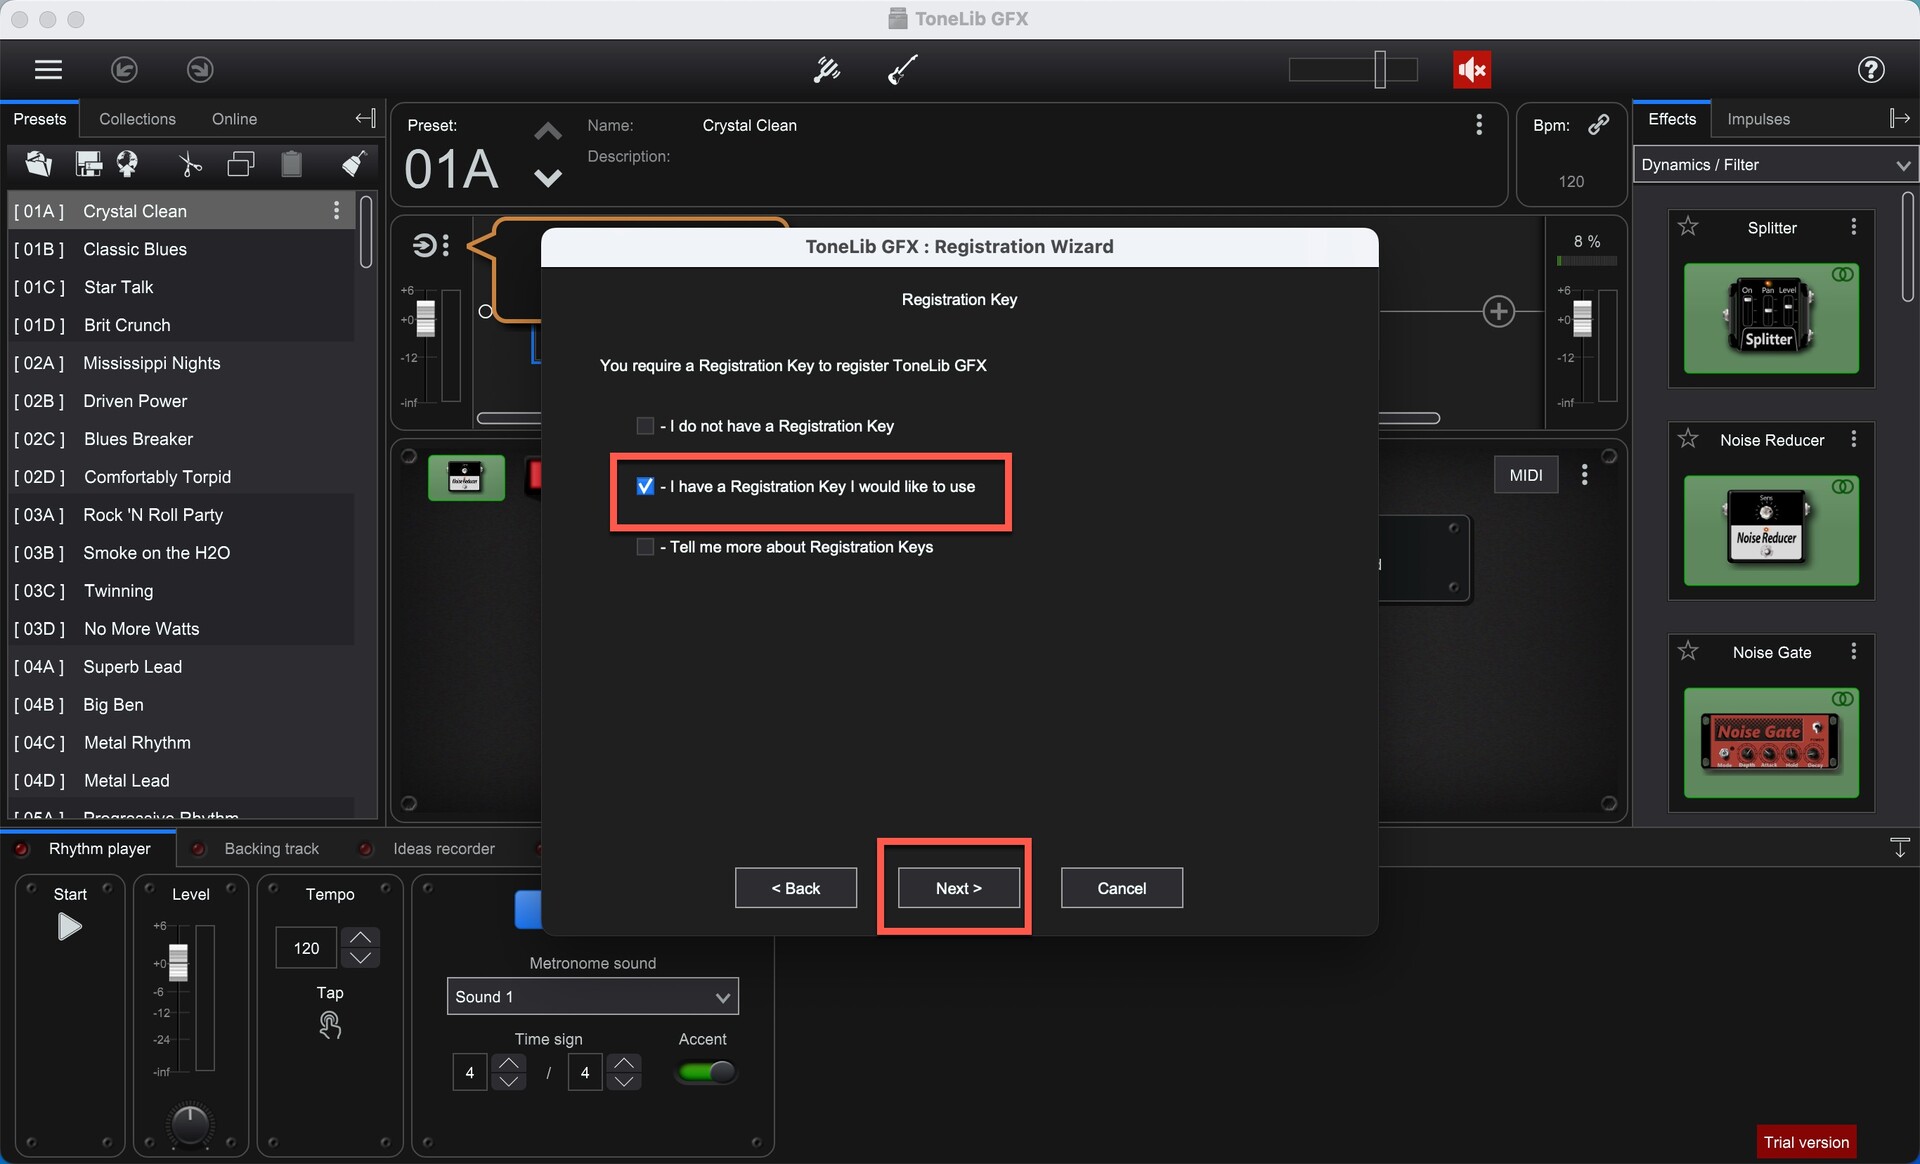This screenshot has height=1164, width=1920.
Task: Switch to the Online tab
Action: [x=234, y=119]
